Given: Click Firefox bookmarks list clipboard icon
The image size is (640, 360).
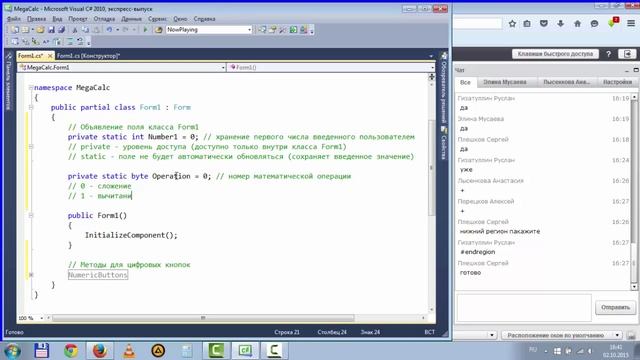Looking at the screenshot, I should pyautogui.click(x=527, y=24).
